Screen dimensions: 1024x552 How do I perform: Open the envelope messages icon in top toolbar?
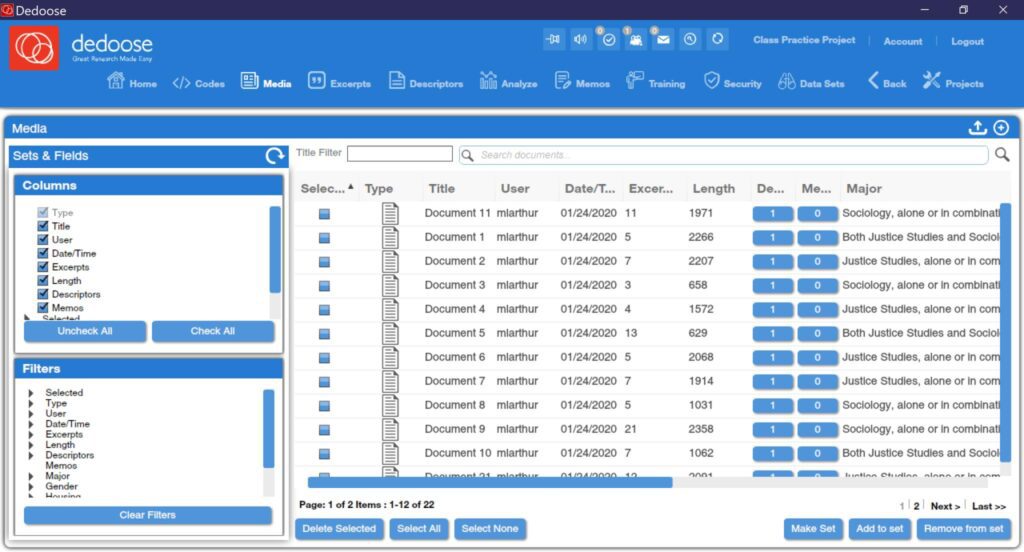coord(663,40)
